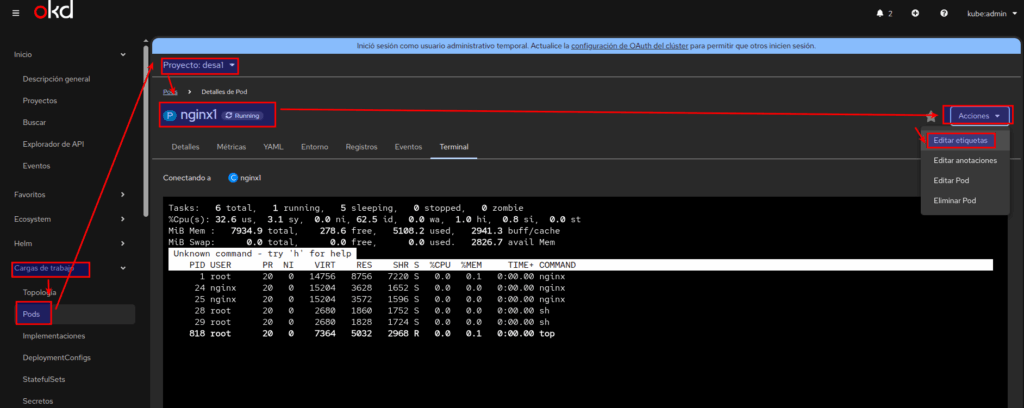Switch to the Registros tab
Image resolution: width=1024 pixels, height=408 pixels.
pyautogui.click(x=361, y=146)
